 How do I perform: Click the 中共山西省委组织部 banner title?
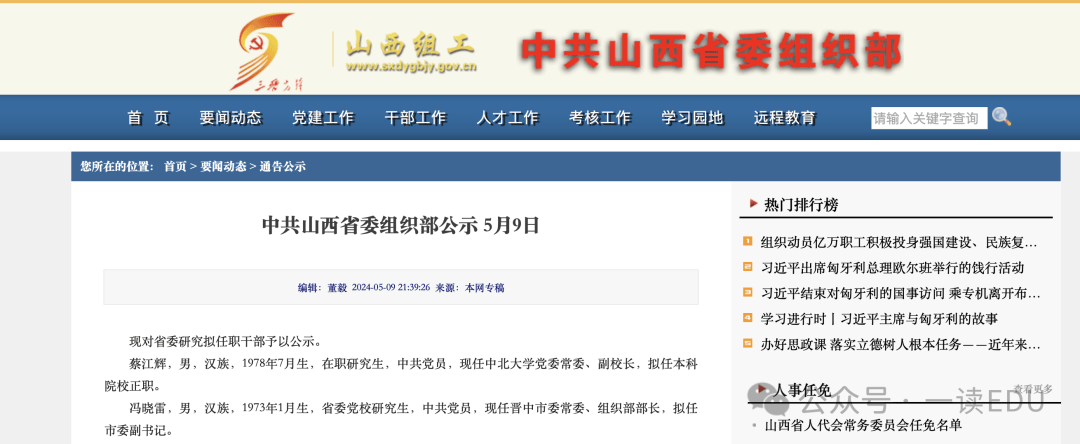pyautogui.click(x=711, y=52)
